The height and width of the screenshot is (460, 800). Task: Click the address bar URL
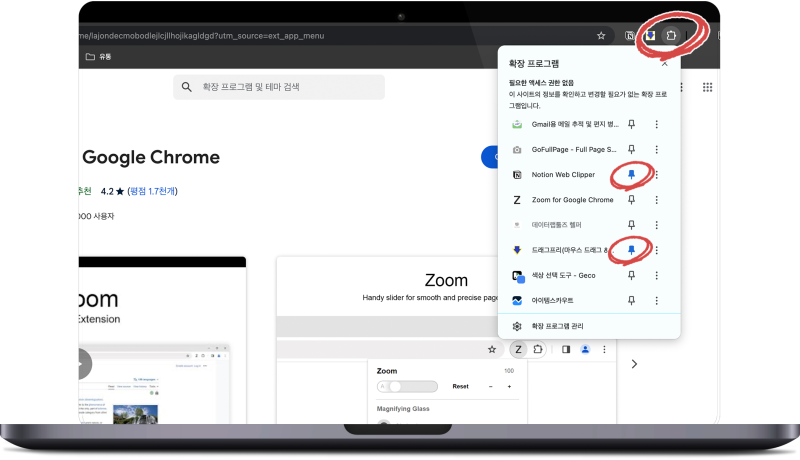coord(202,36)
